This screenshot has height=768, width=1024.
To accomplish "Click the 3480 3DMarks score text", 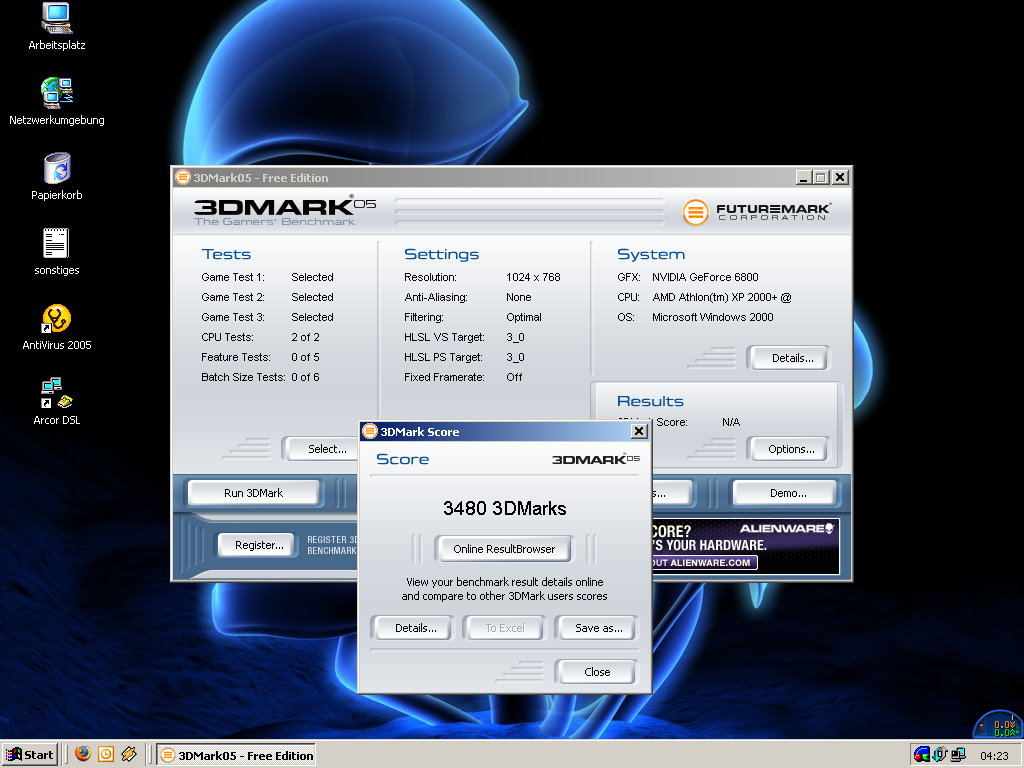I will pos(504,509).
